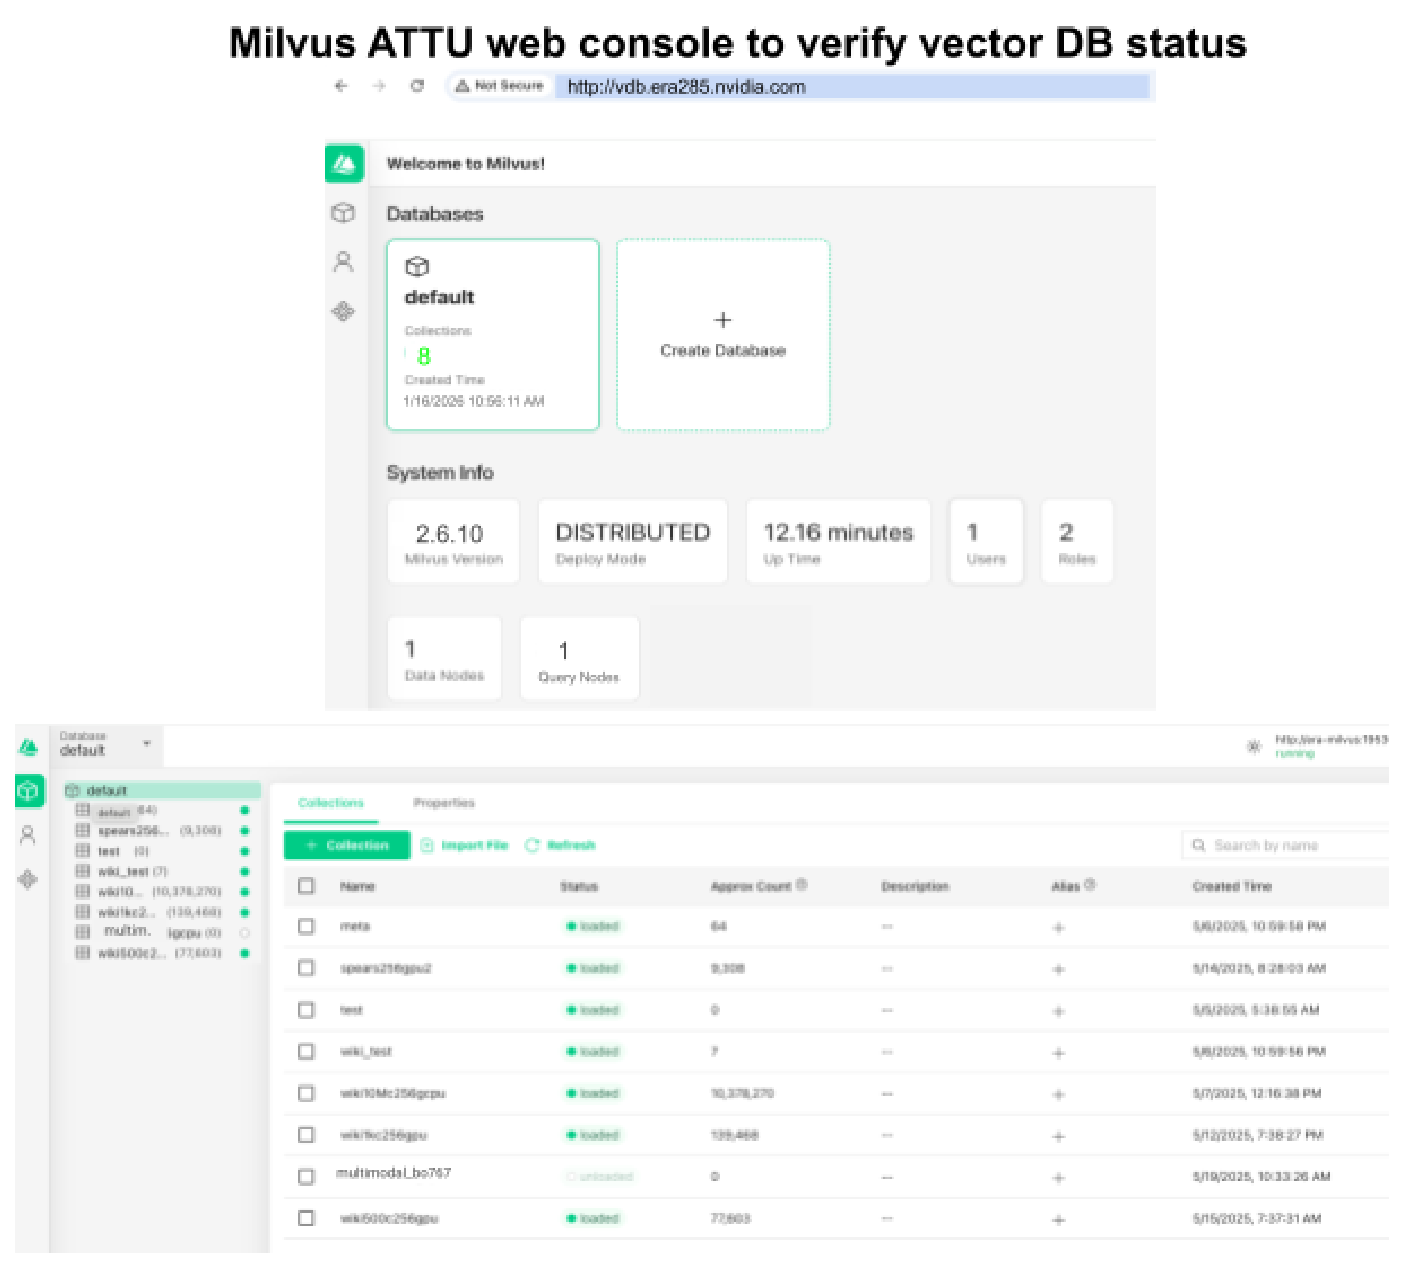The height and width of the screenshot is (1268, 1404).
Task: Click the theme toggle sun icon
Action: (1254, 746)
